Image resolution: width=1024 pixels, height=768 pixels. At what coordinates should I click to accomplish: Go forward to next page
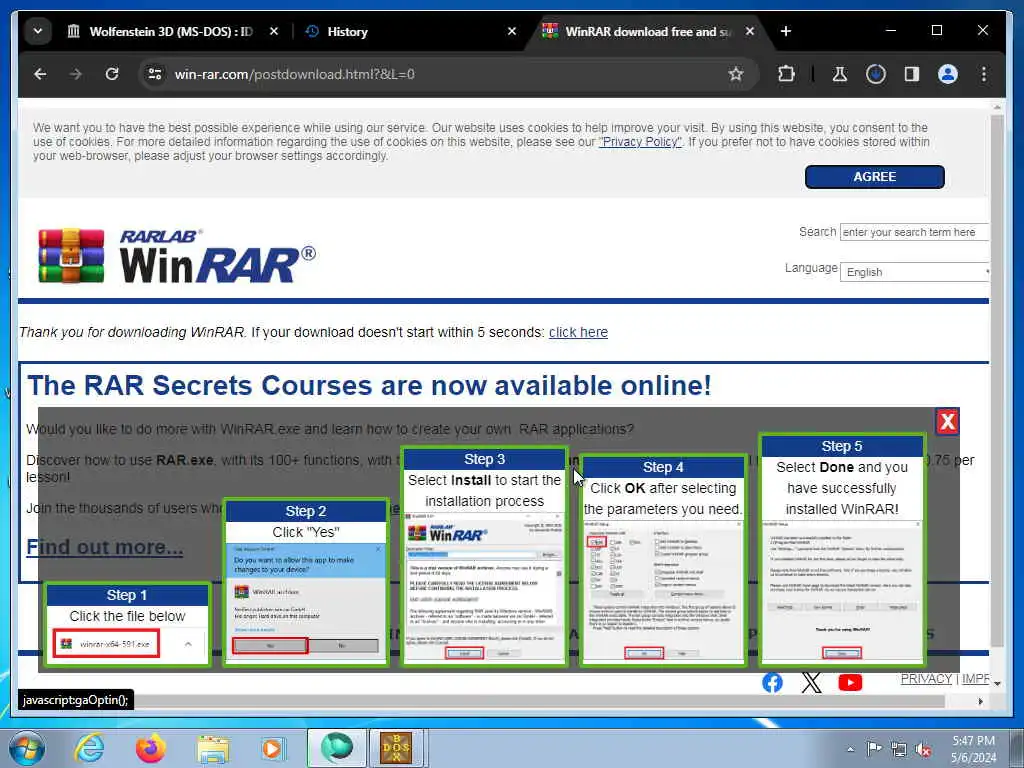[76, 74]
